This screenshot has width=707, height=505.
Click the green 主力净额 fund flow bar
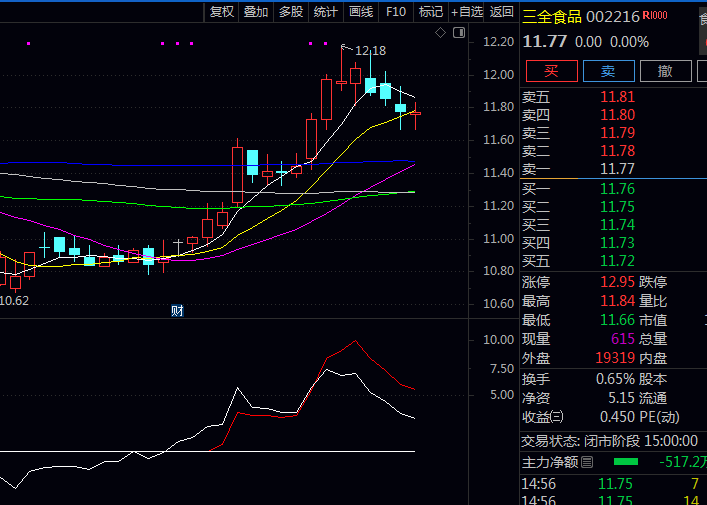[x=625, y=462]
